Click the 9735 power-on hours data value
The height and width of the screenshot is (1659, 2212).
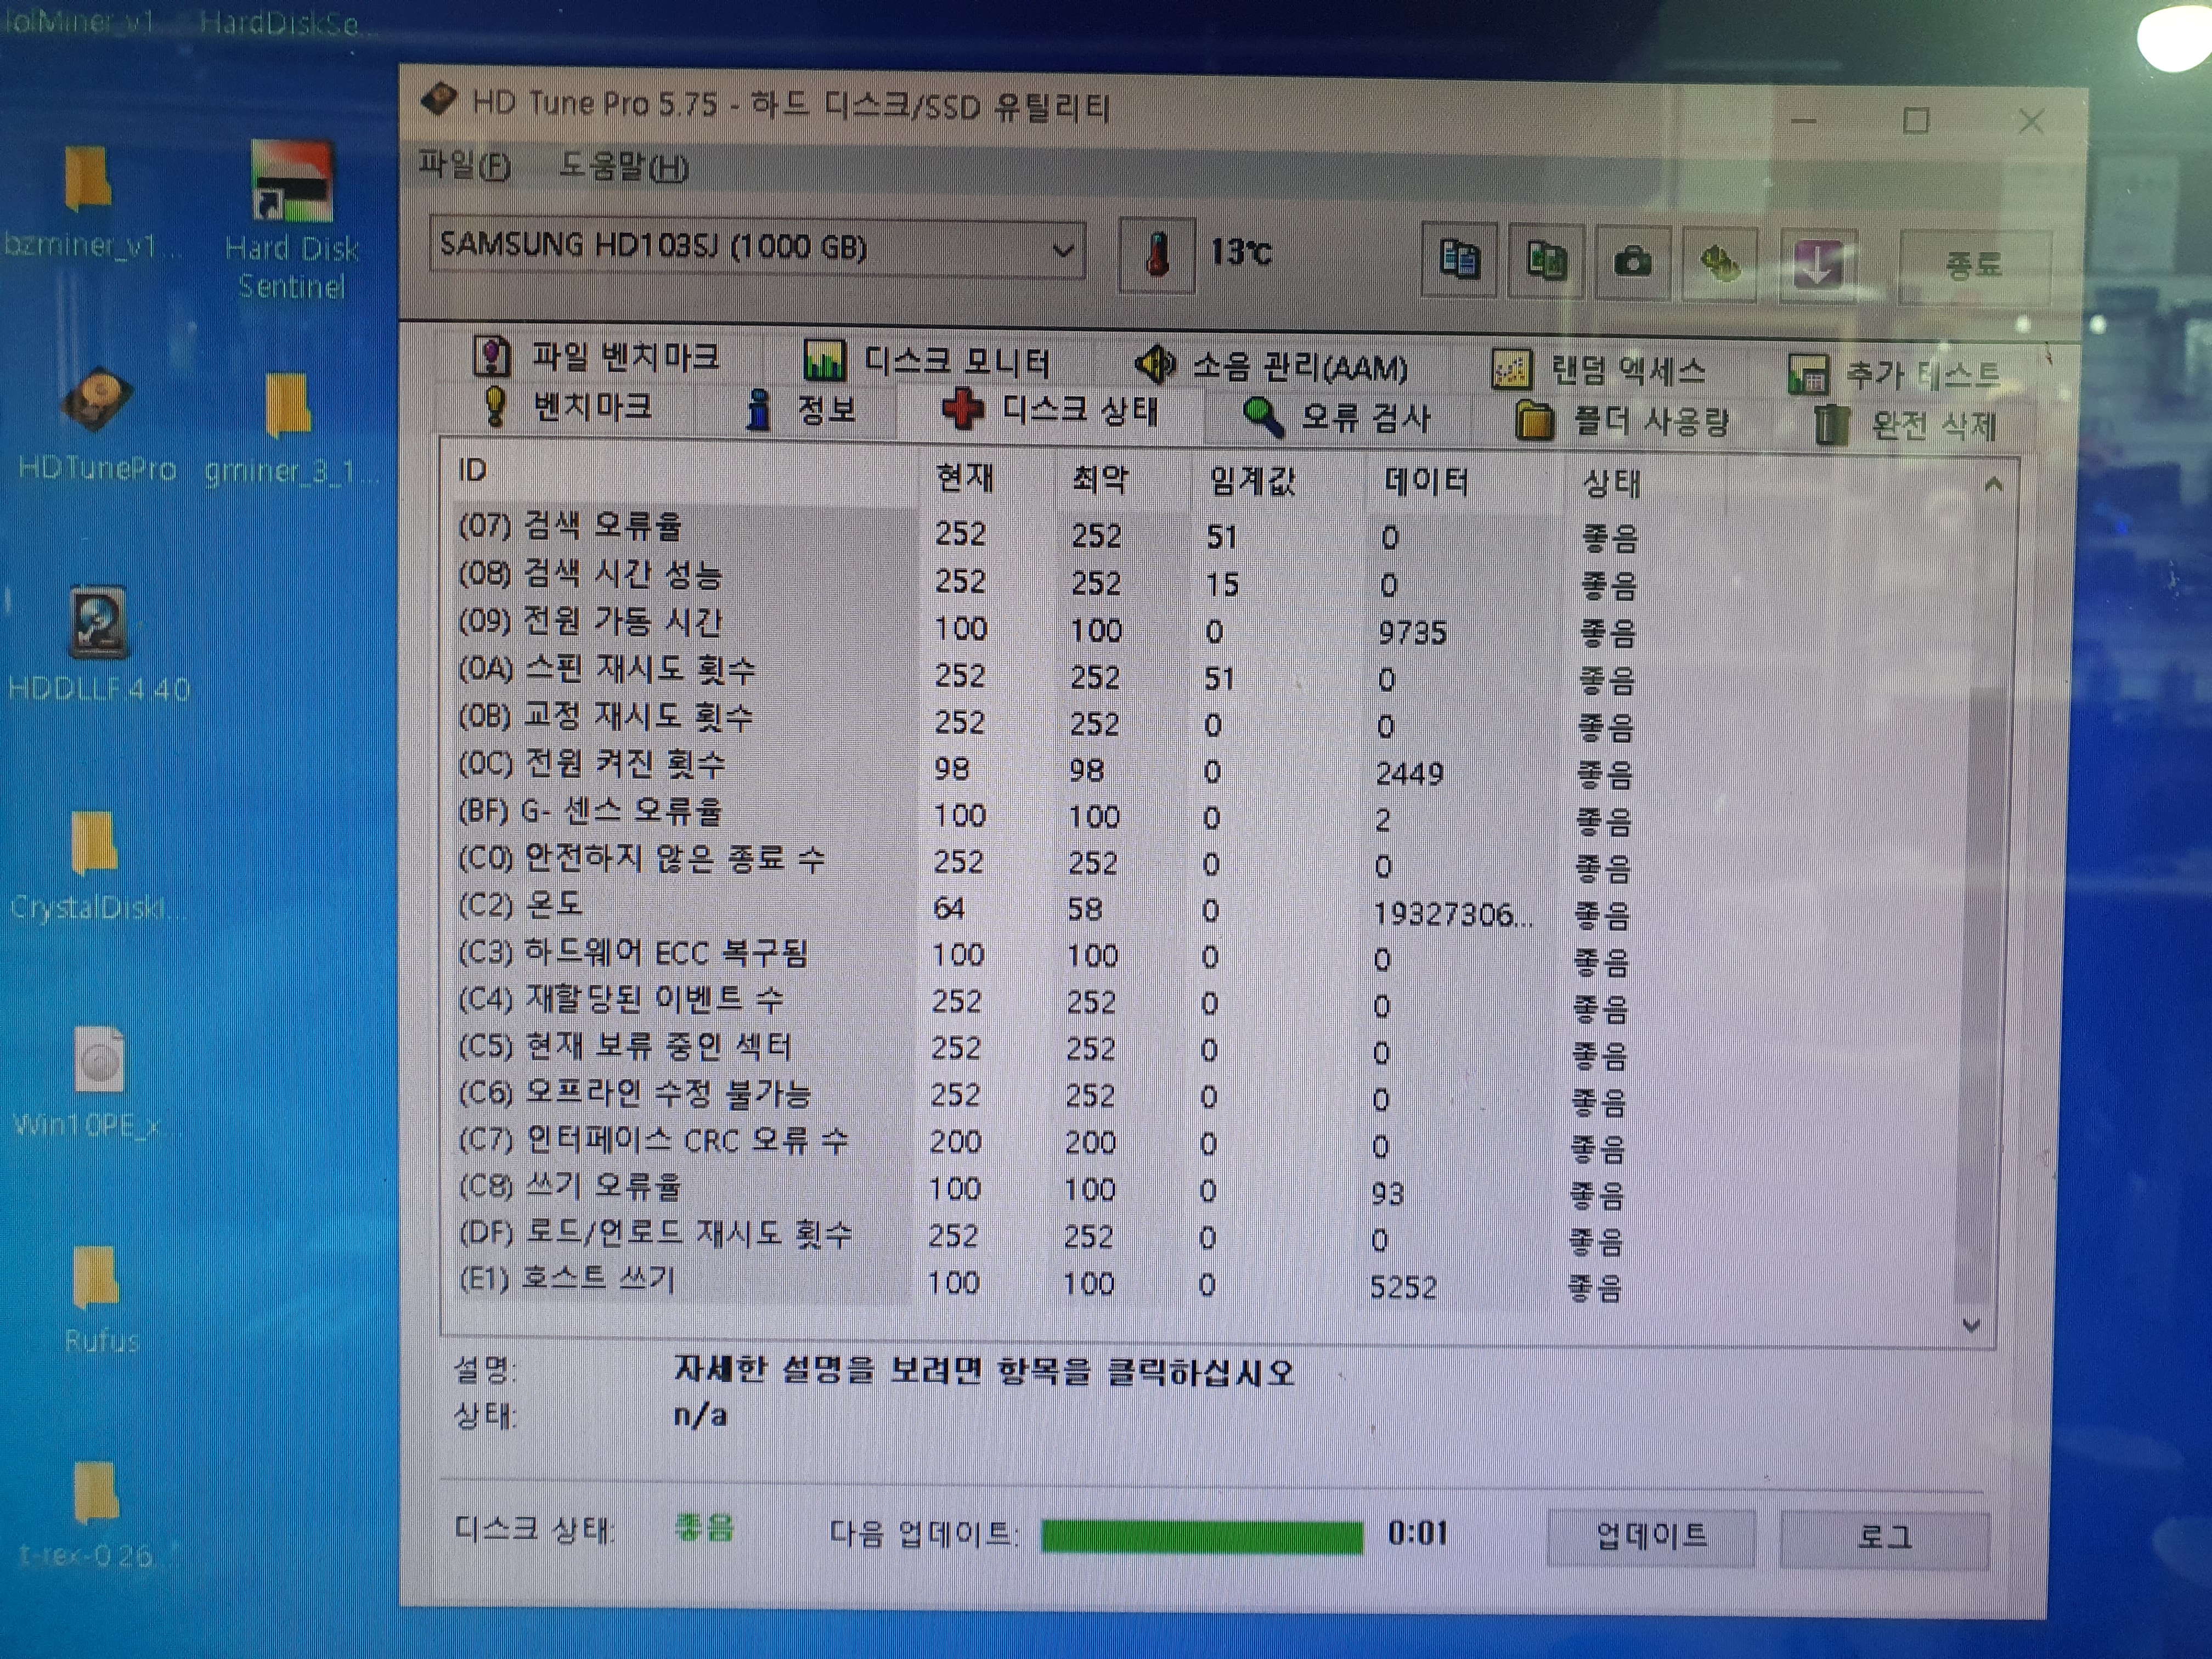click(1412, 632)
